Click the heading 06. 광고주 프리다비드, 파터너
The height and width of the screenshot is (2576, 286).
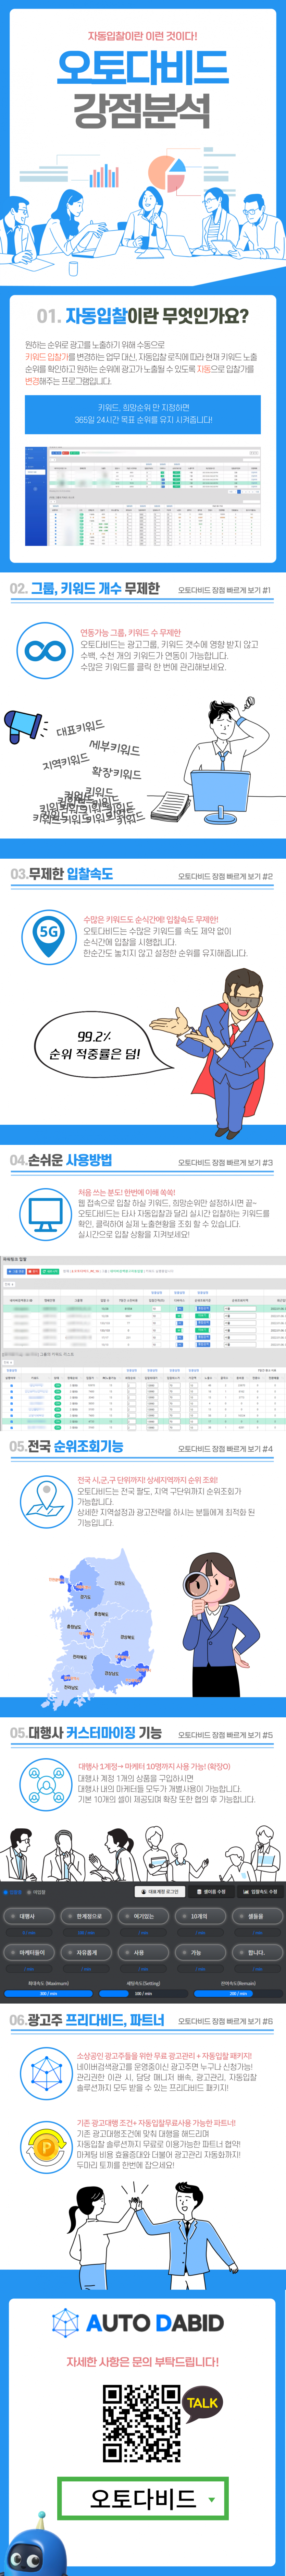tap(87, 2020)
